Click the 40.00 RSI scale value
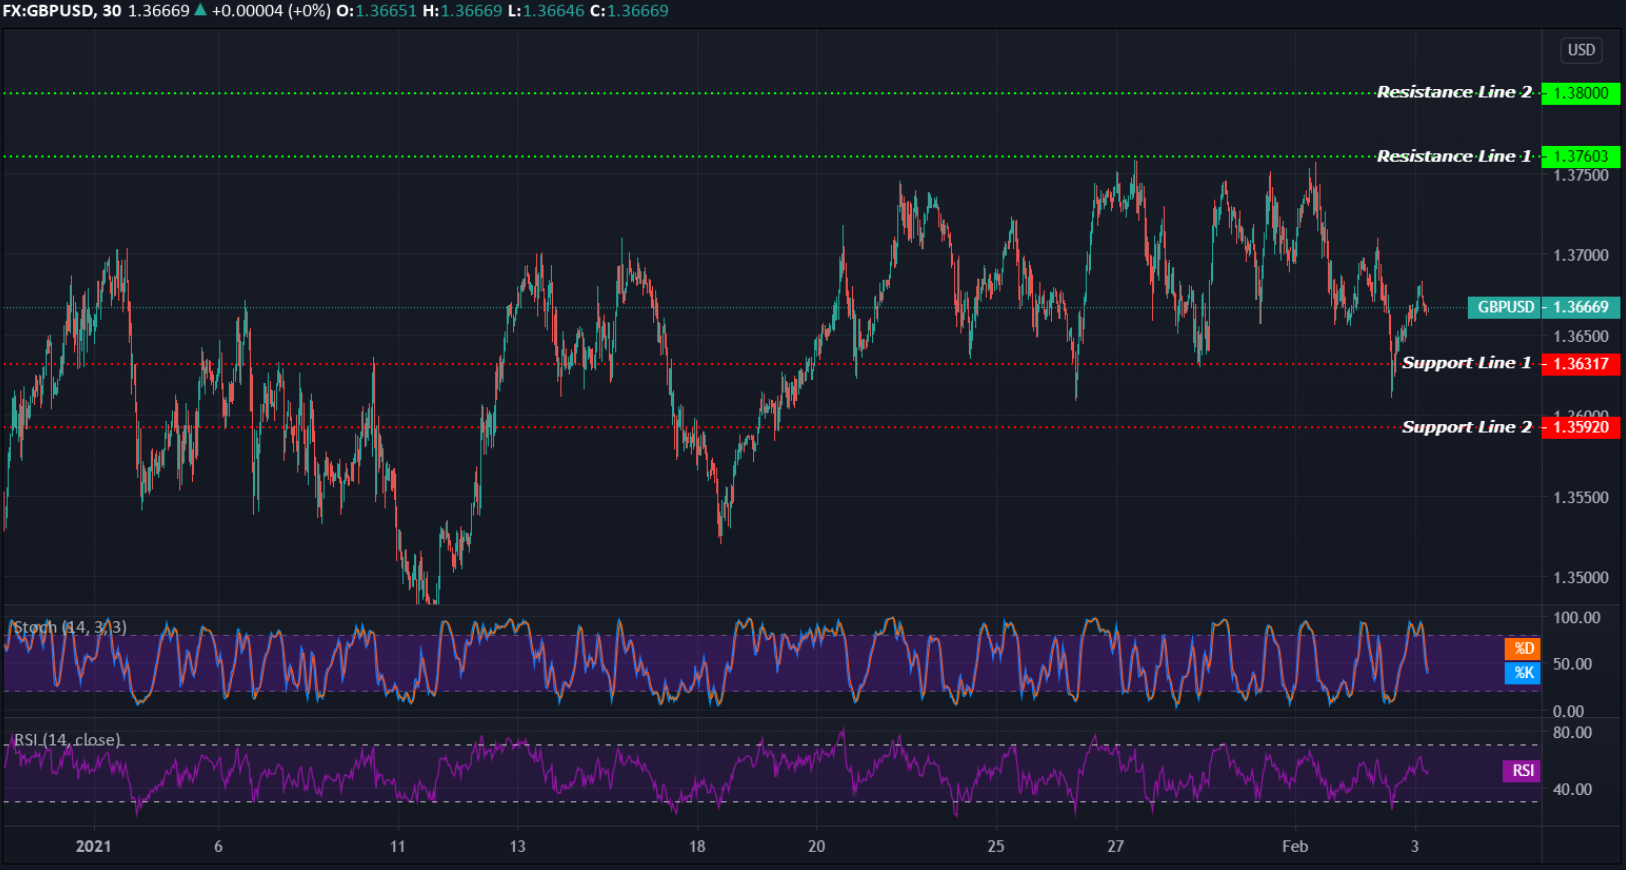This screenshot has height=870, width=1626. (x=1572, y=789)
